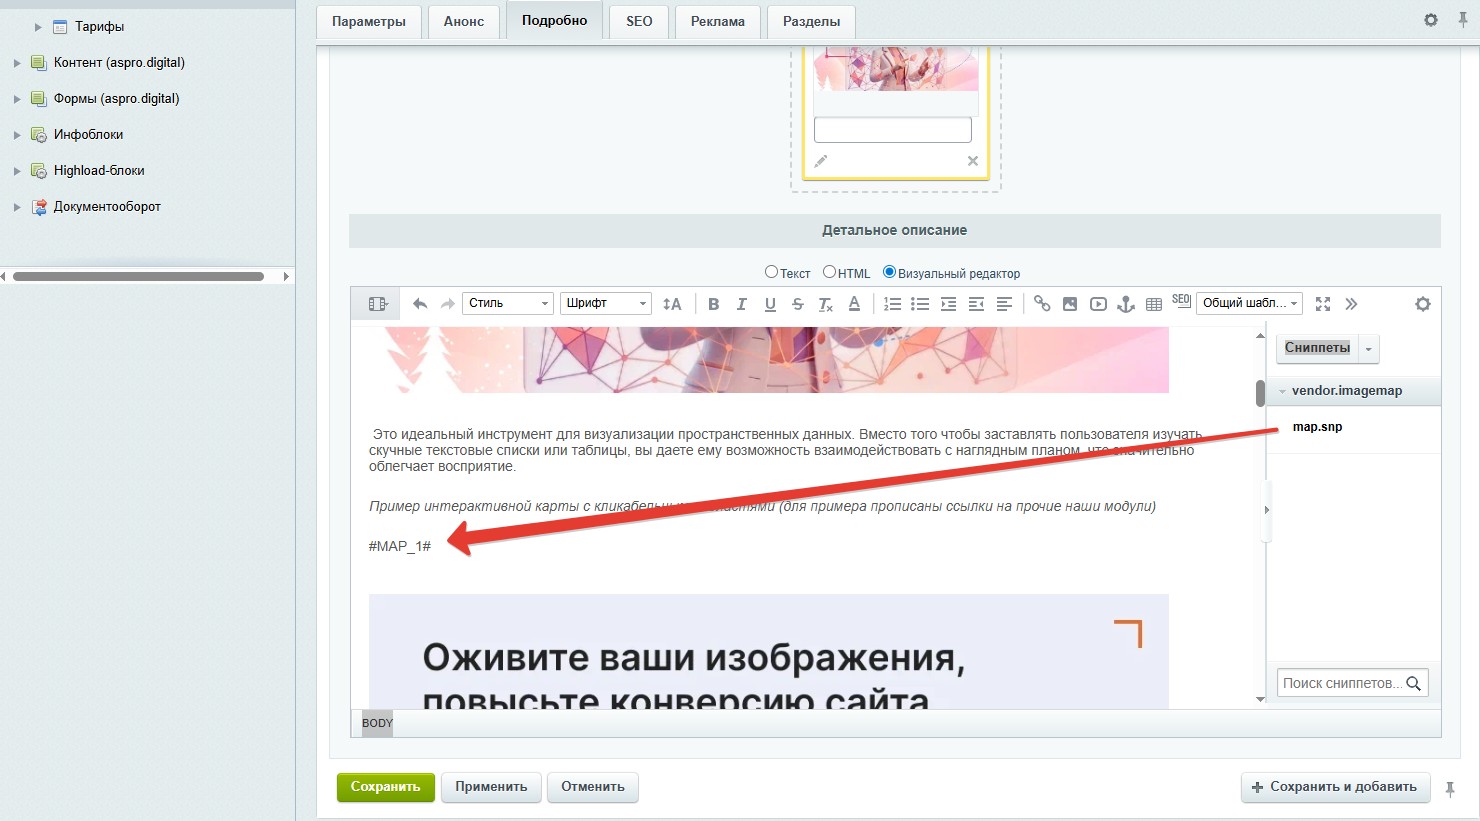Select the Текст editor mode

(771, 272)
